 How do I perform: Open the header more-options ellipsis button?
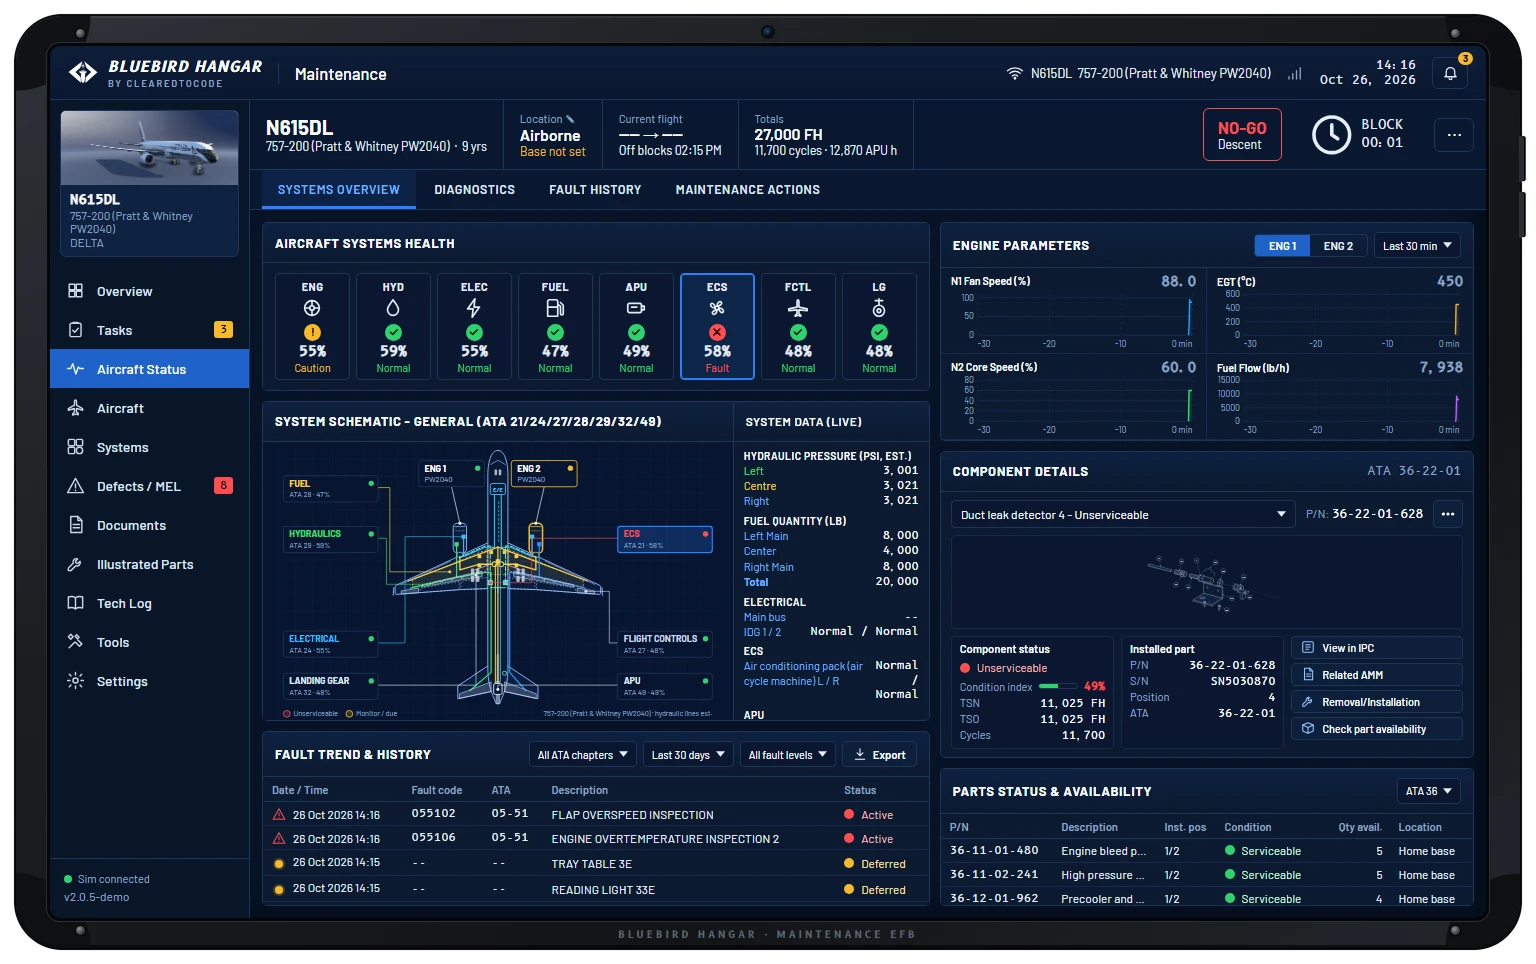1454,134
